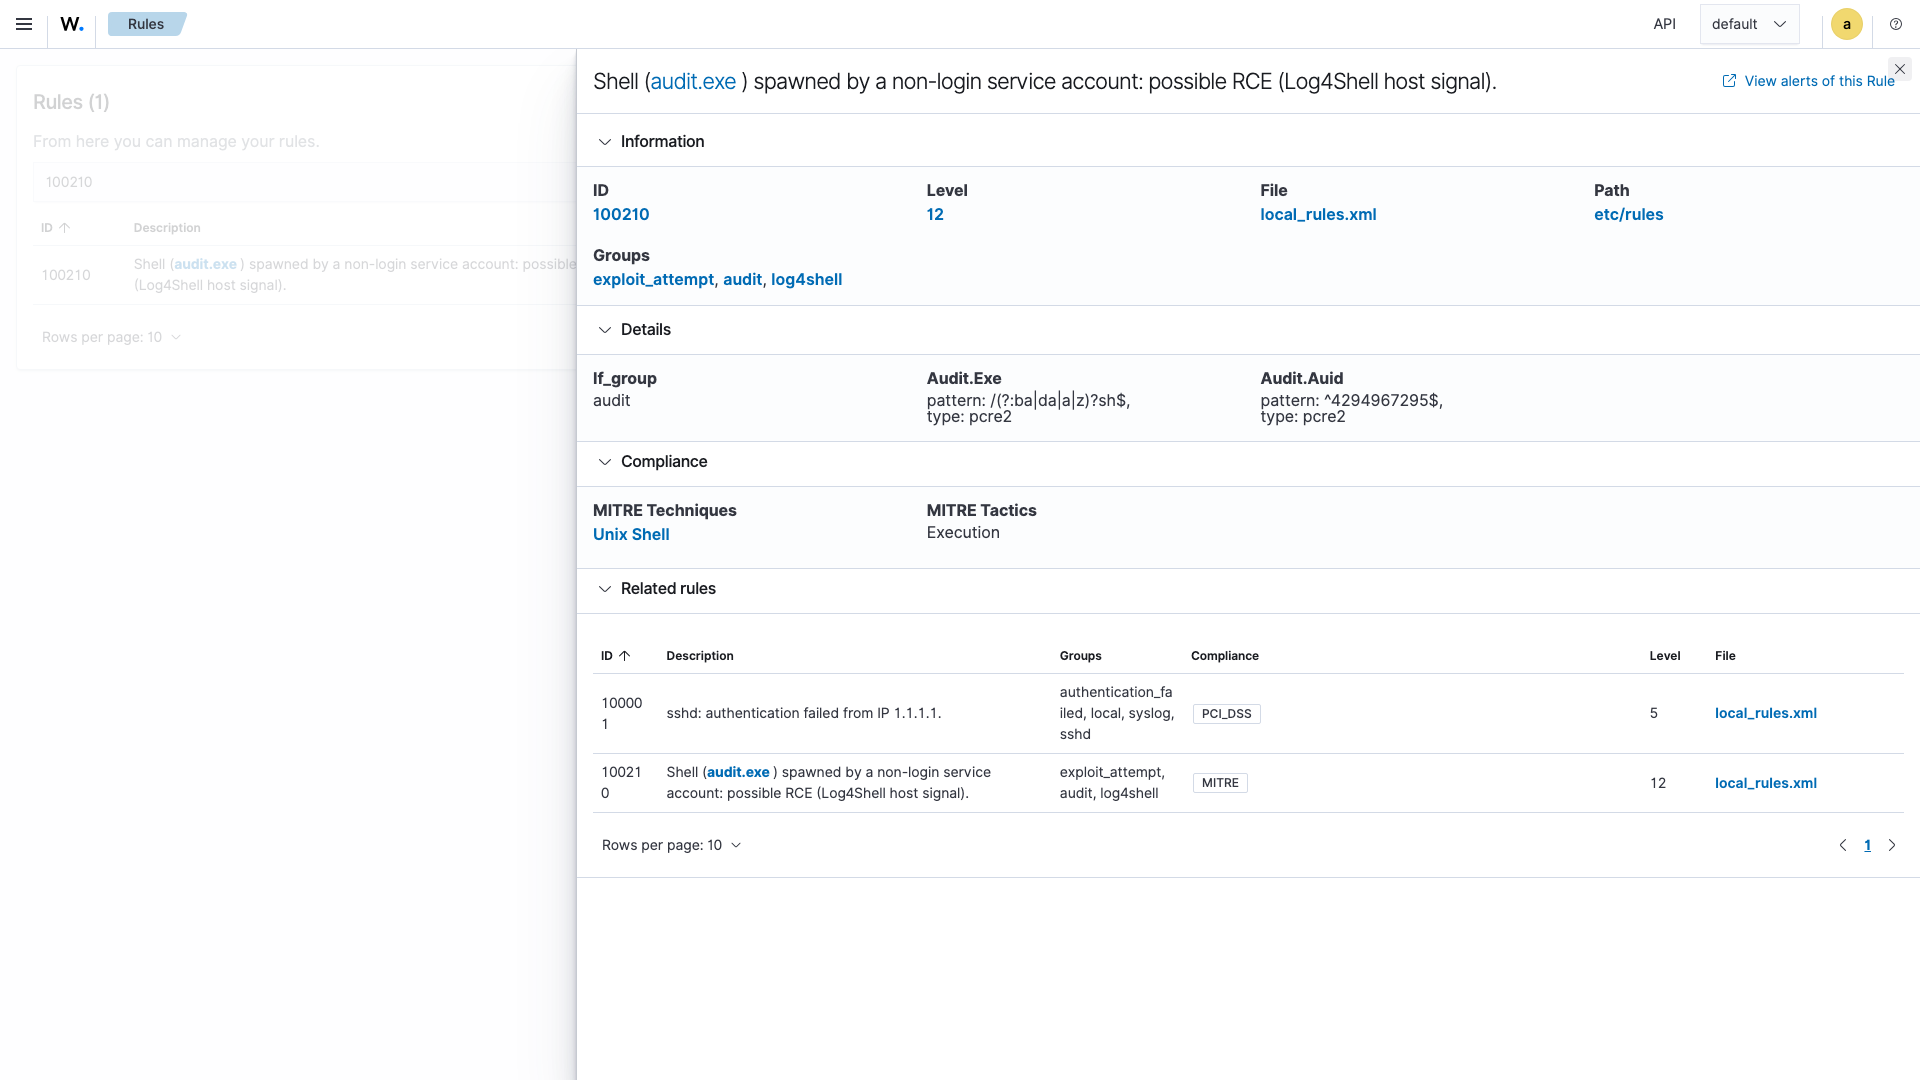Click audit.exe link in flyout title
This screenshot has width=1920, height=1080.
coord(693,82)
